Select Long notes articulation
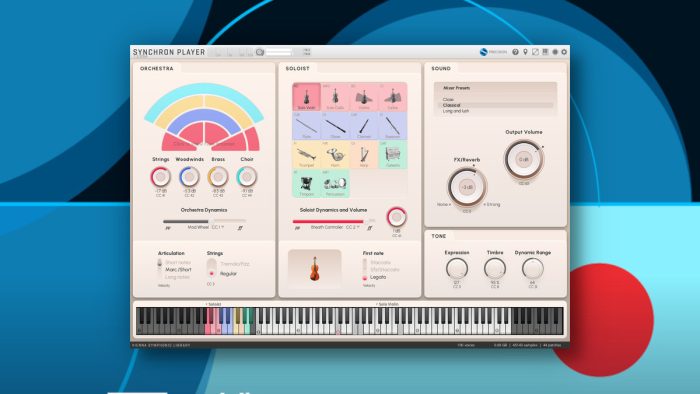 [177, 277]
